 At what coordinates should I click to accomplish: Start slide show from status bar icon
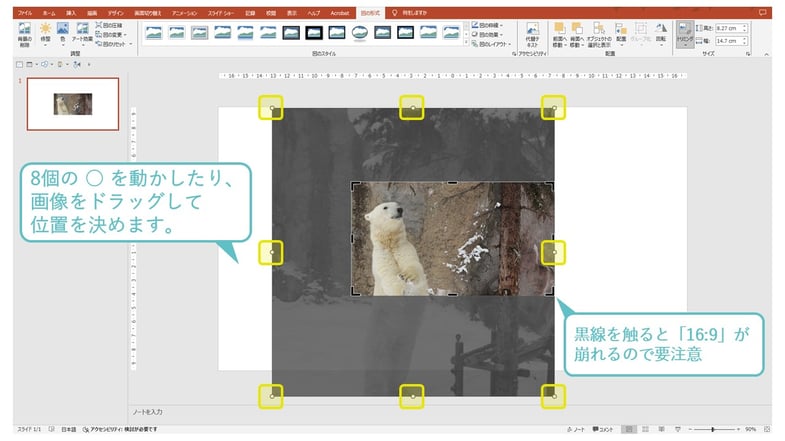[677, 429]
